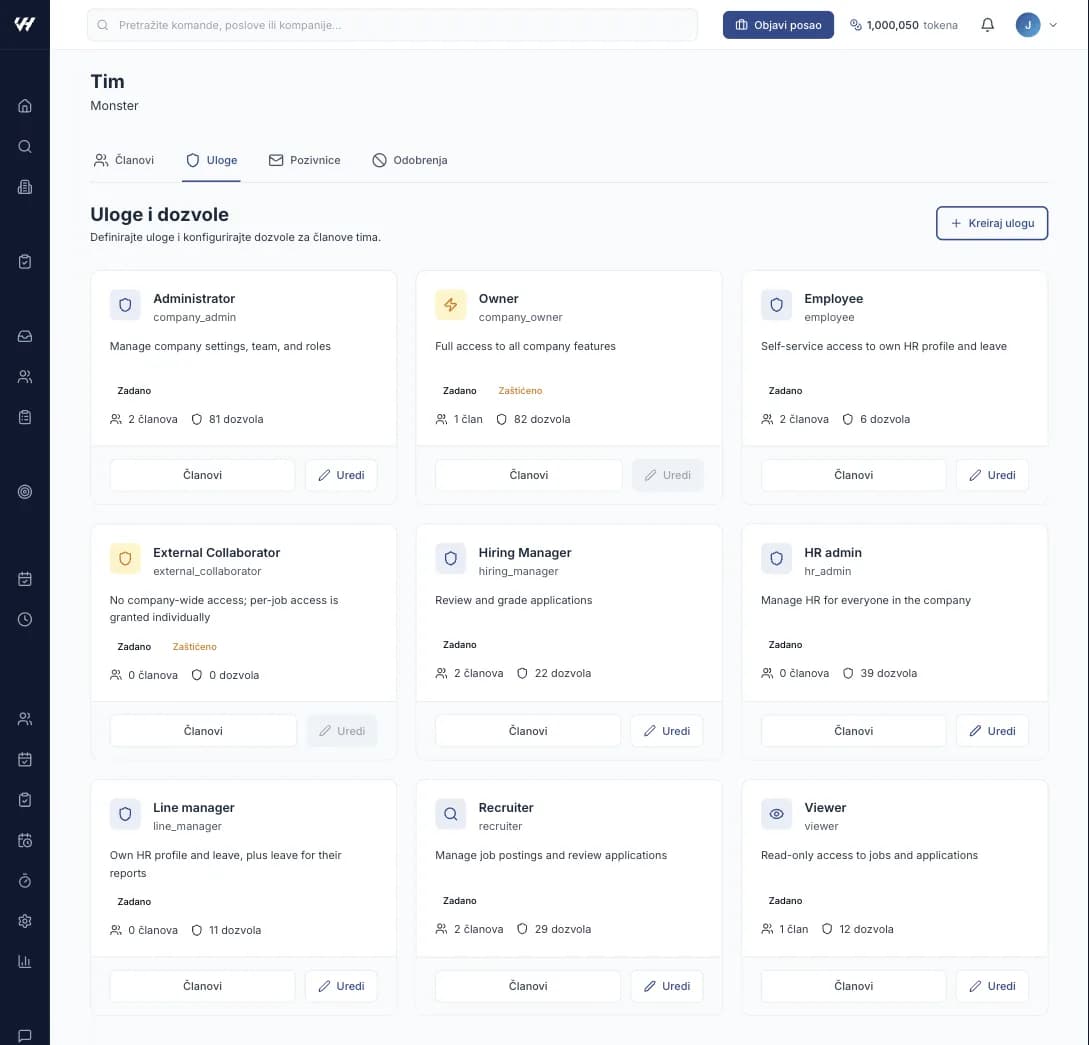
Task: Click the Zaštićeno badge on Owner card
Action: click(520, 391)
